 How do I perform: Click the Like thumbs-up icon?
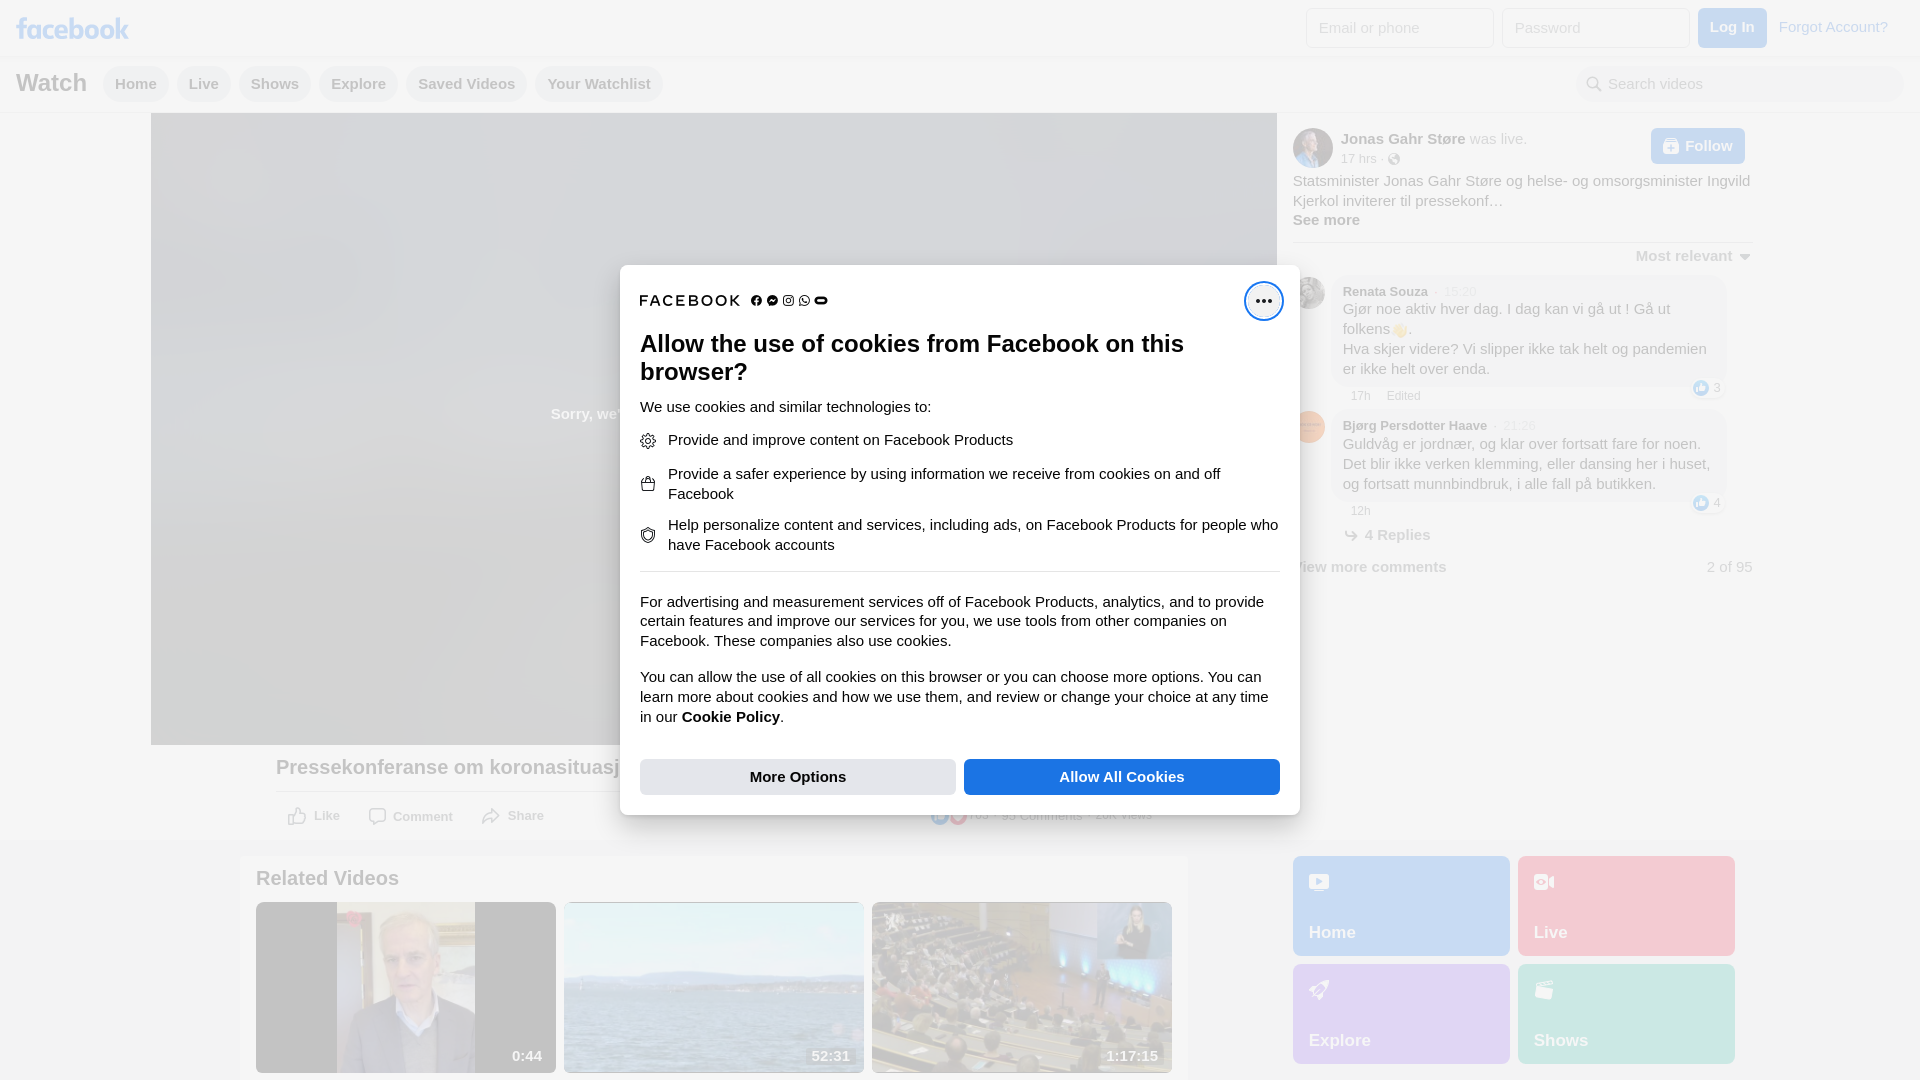click(297, 816)
